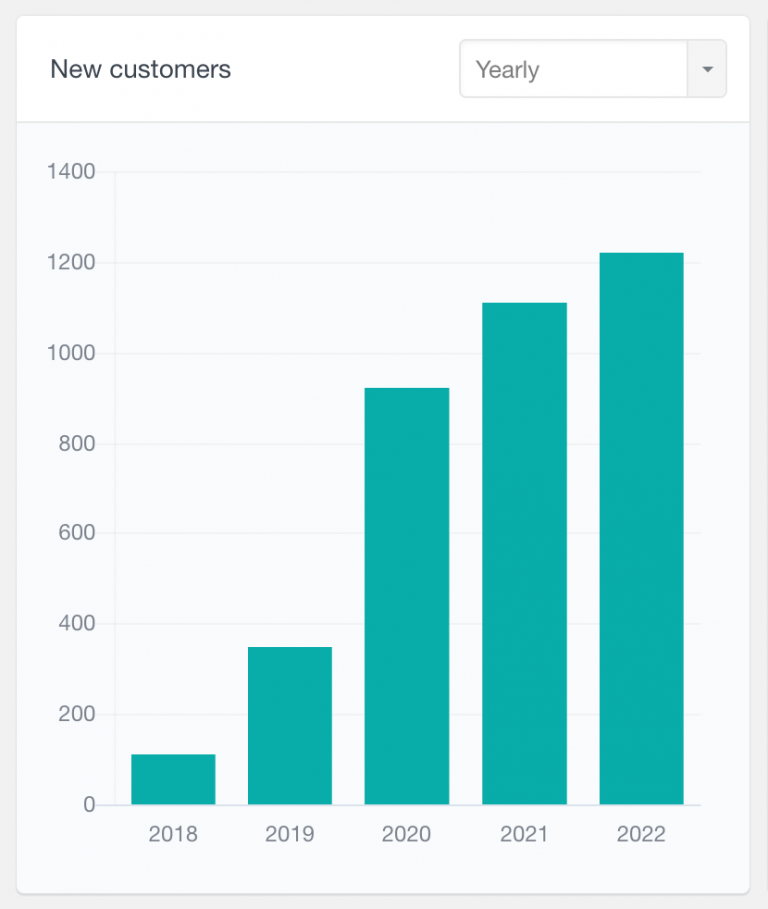Click the New customers panel title
This screenshot has height=909, width=768.
tap(140, 69)
